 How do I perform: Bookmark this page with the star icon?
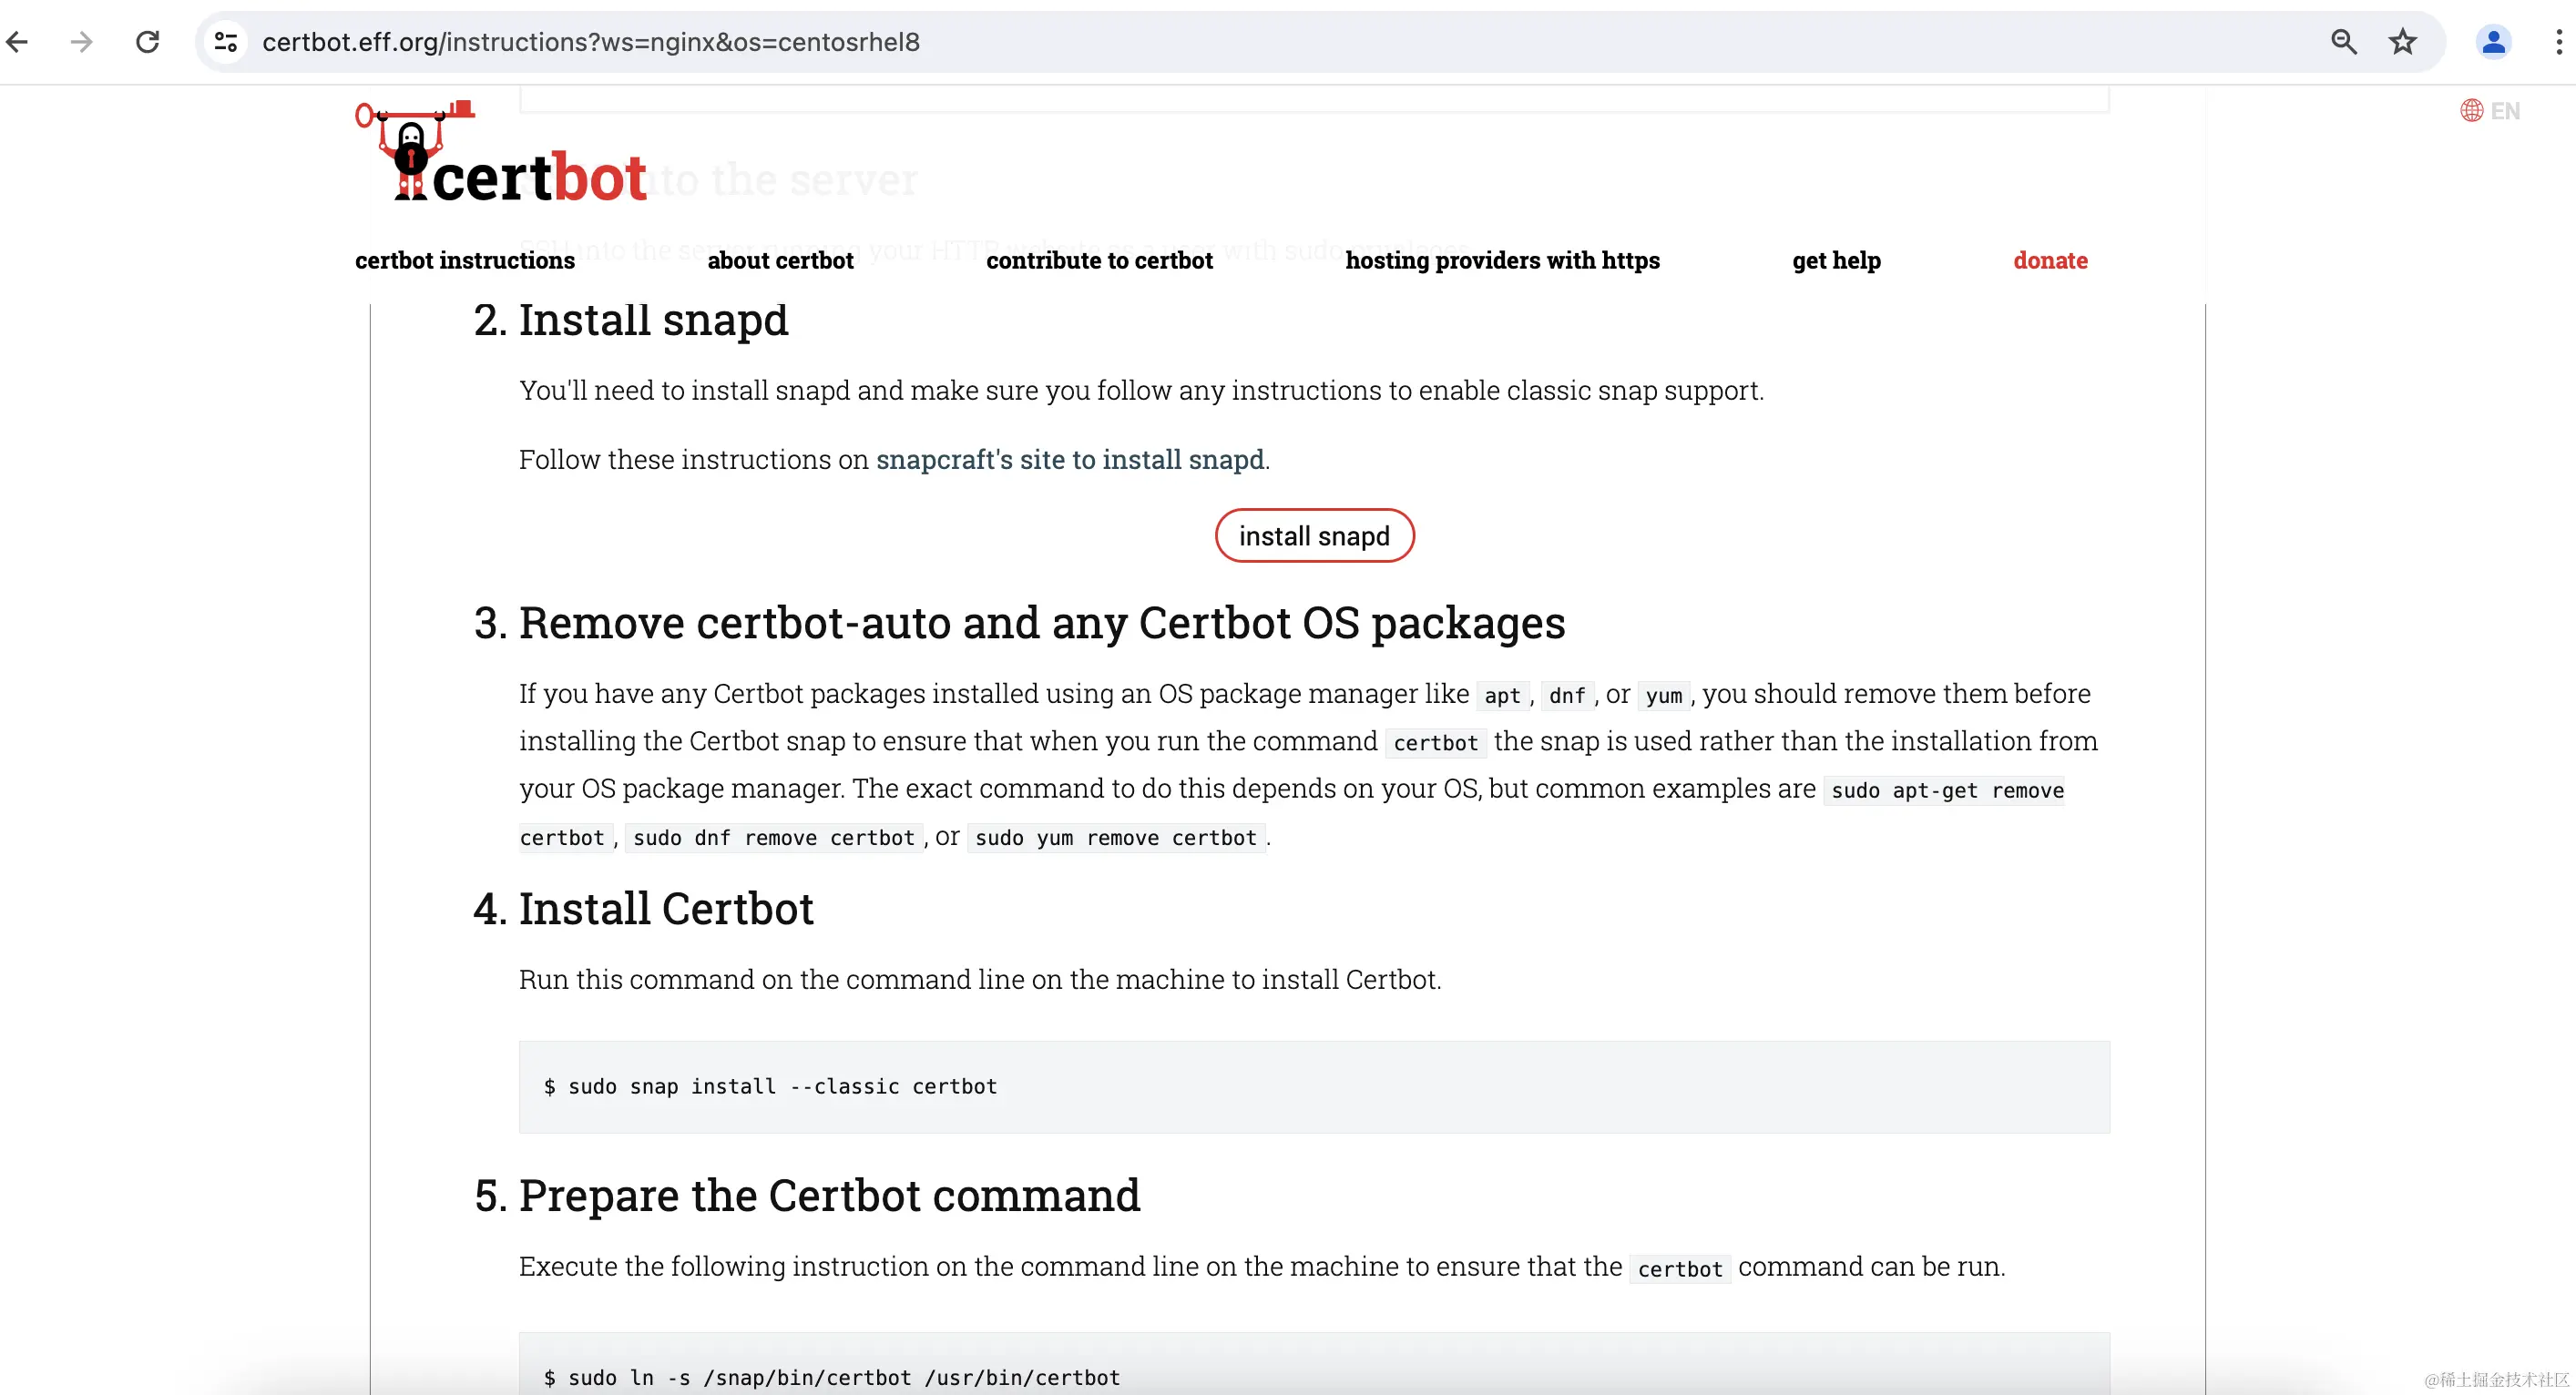[2403, 42]
